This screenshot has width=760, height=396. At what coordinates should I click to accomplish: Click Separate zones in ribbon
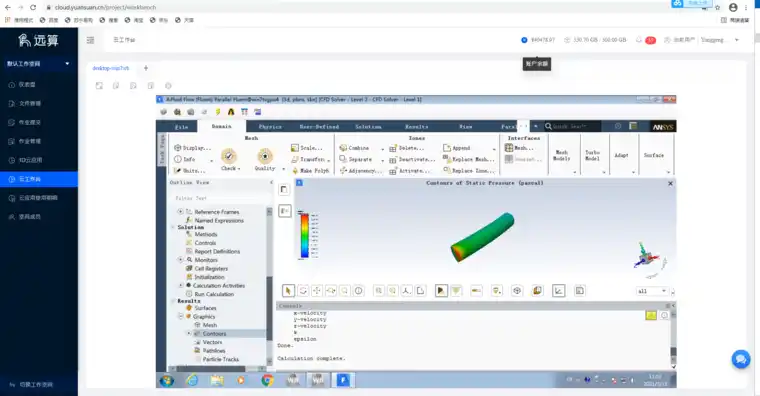pyautogui.click(x=356, y=159)
